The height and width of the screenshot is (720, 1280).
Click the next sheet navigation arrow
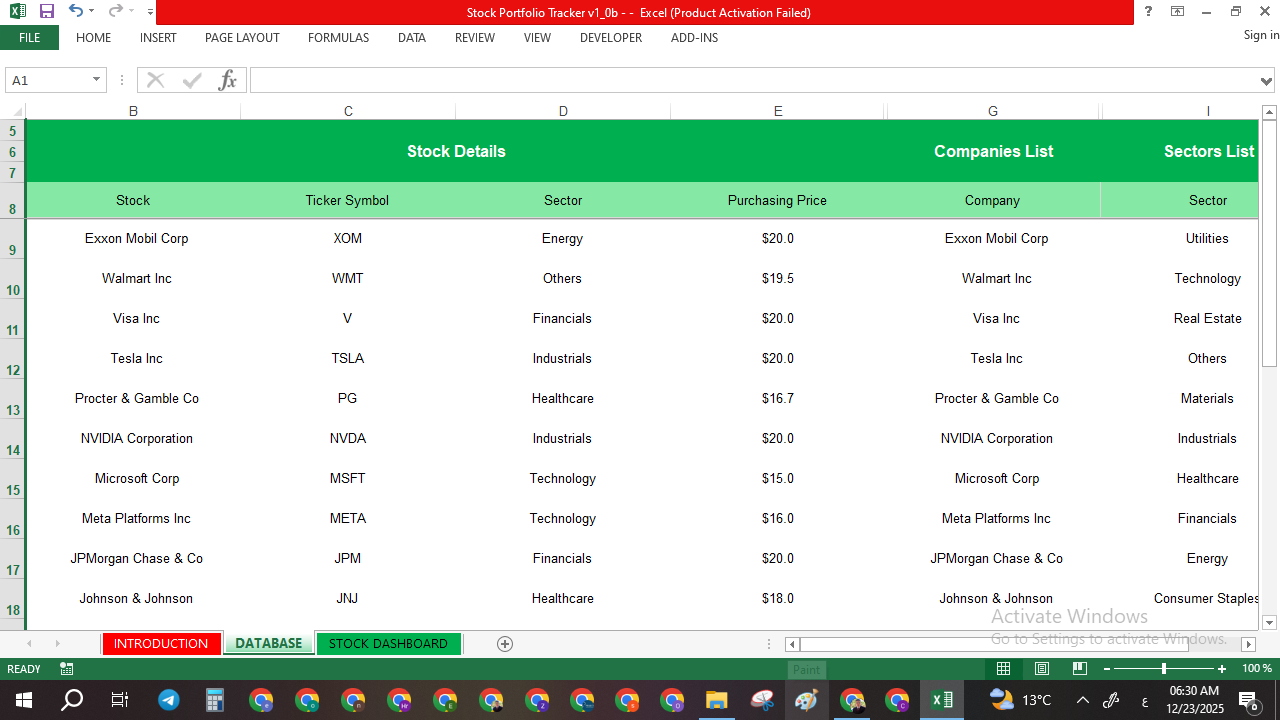[x=57, y=644]
